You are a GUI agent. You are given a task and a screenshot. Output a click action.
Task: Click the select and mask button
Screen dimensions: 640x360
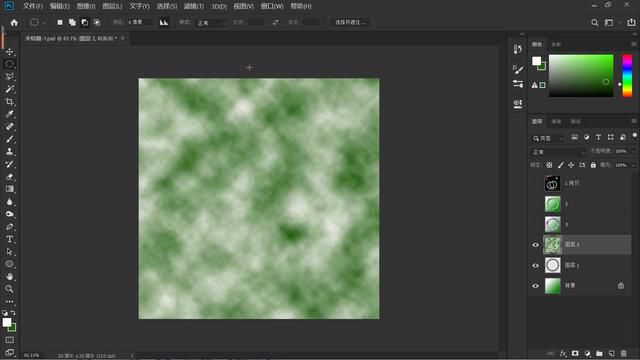(350, 22)
